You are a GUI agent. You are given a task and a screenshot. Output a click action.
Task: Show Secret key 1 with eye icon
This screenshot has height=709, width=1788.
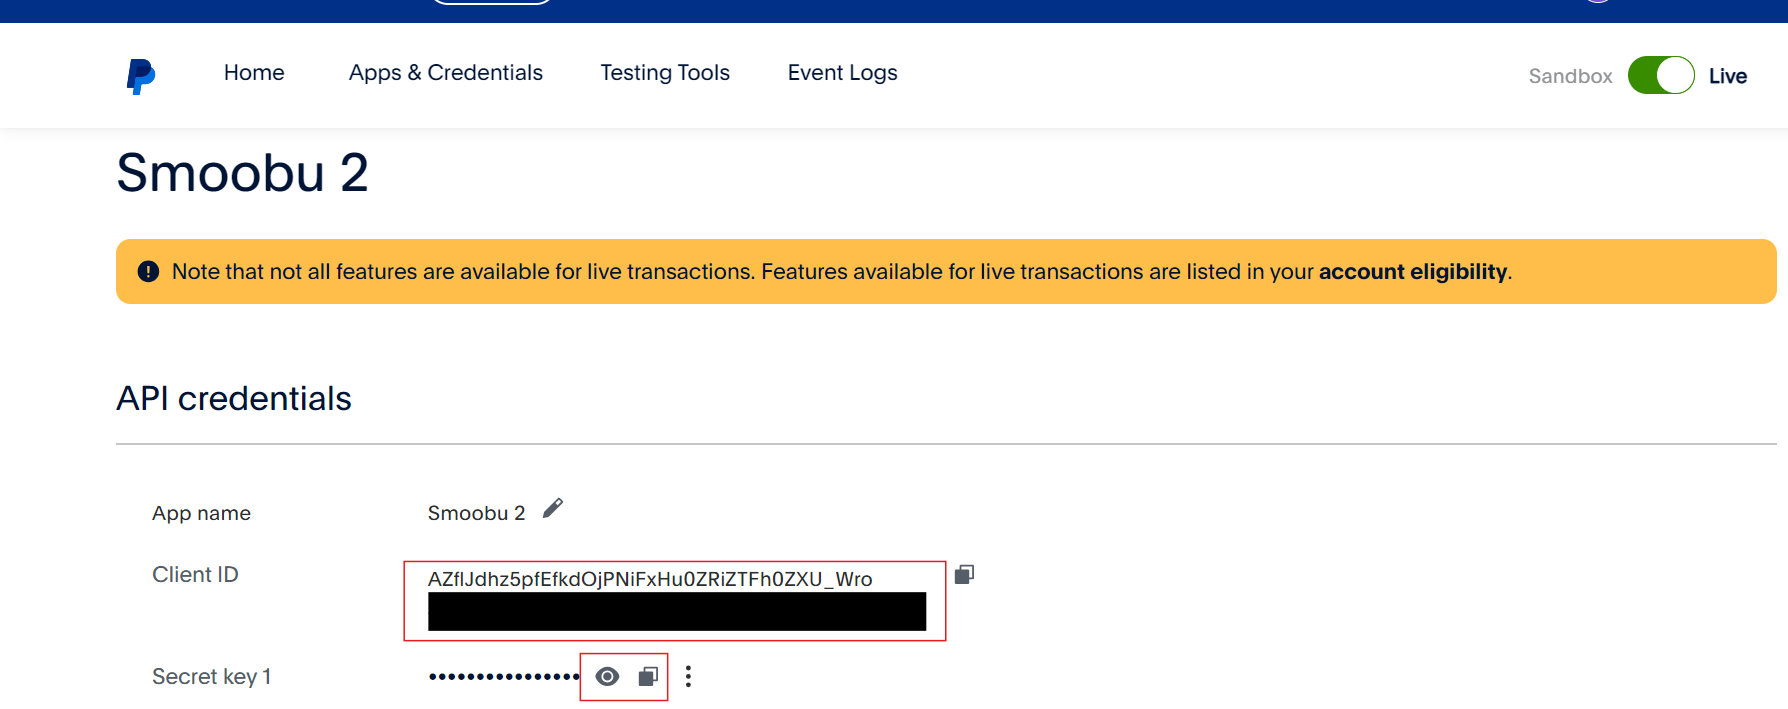[607, 677]
